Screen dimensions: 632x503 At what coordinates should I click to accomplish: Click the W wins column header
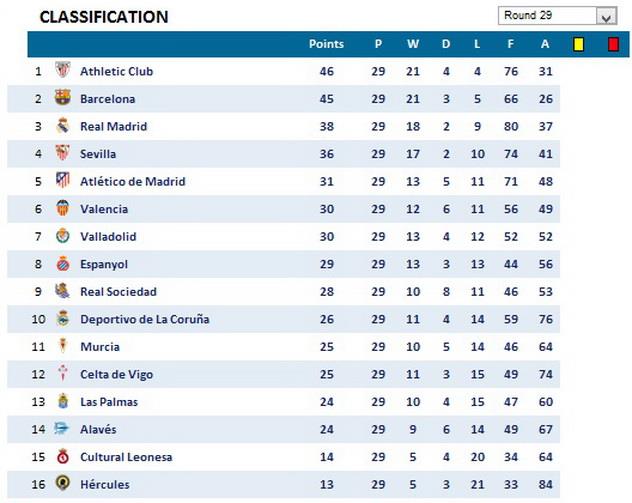click(412, 44)
